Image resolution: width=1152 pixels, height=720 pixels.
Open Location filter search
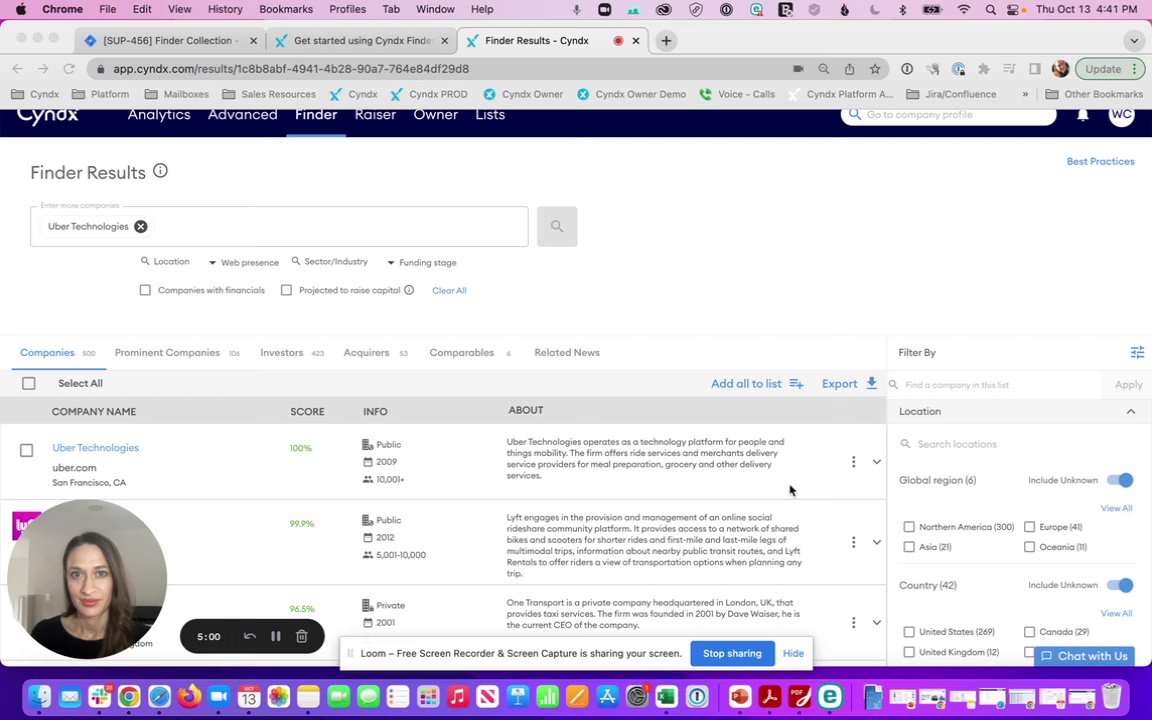pyautogui.click(x=165, y=262)
